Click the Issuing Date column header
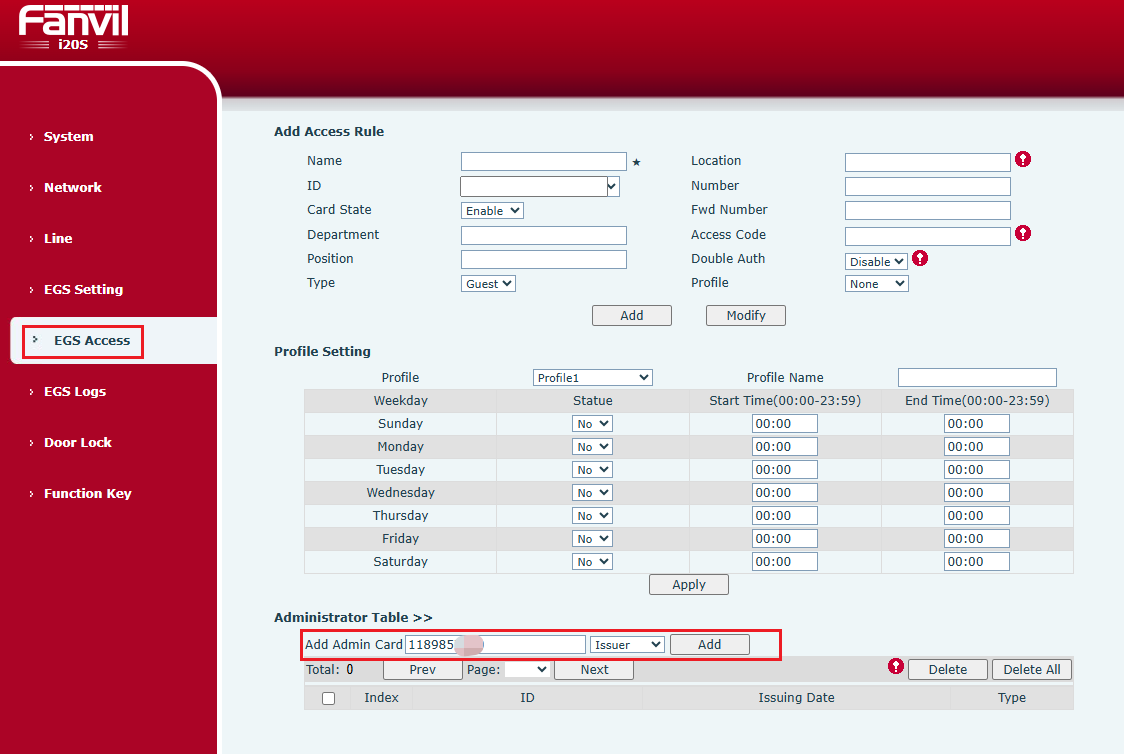 point(796,697)
